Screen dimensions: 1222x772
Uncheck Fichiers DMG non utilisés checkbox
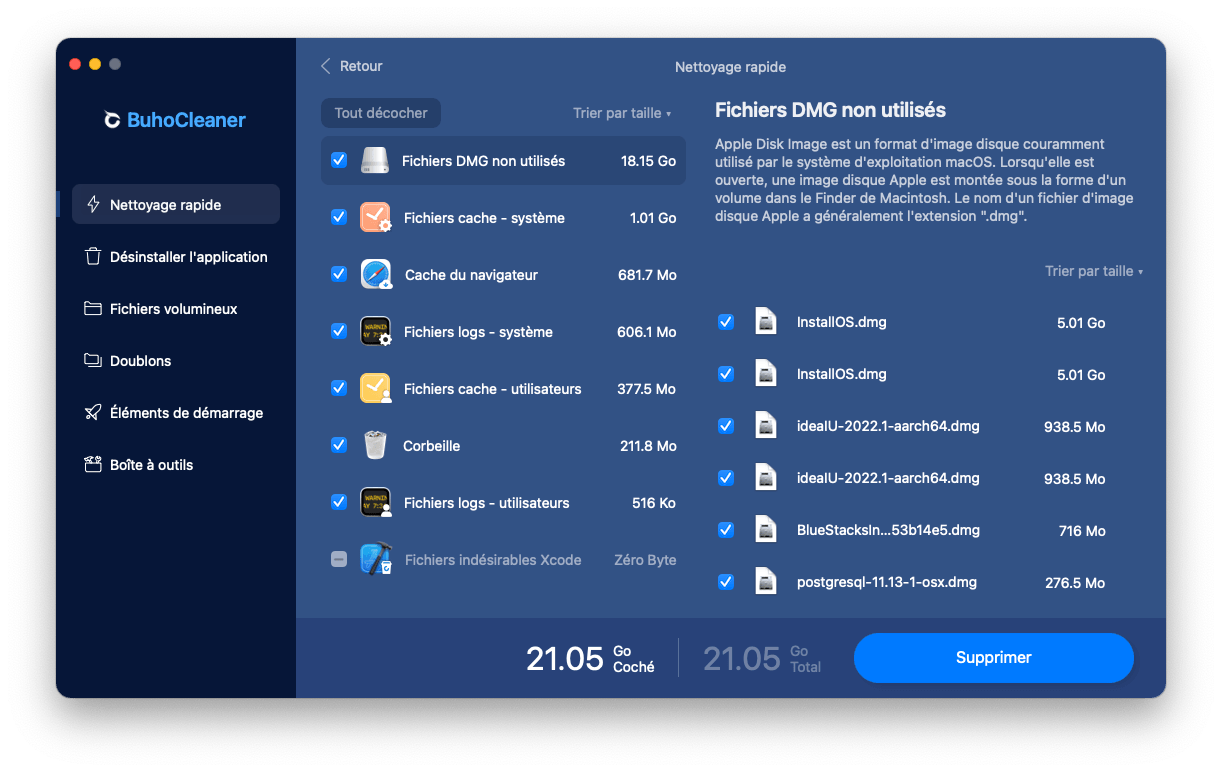coord(339,160)
